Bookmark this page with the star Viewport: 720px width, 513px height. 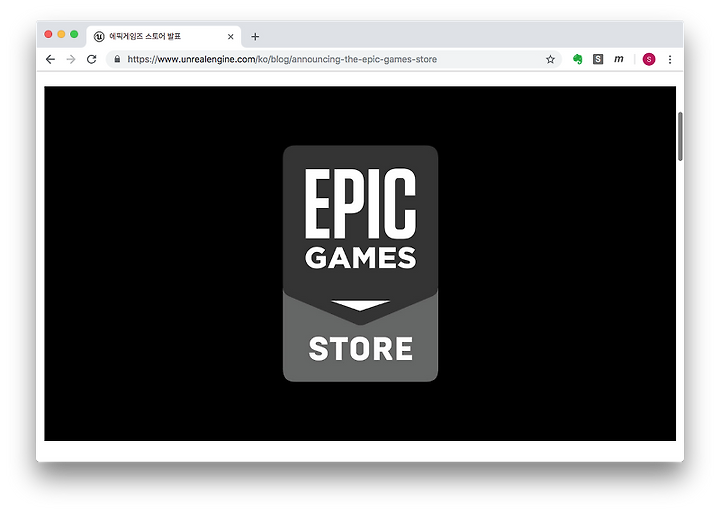click(x=550, y=59)
